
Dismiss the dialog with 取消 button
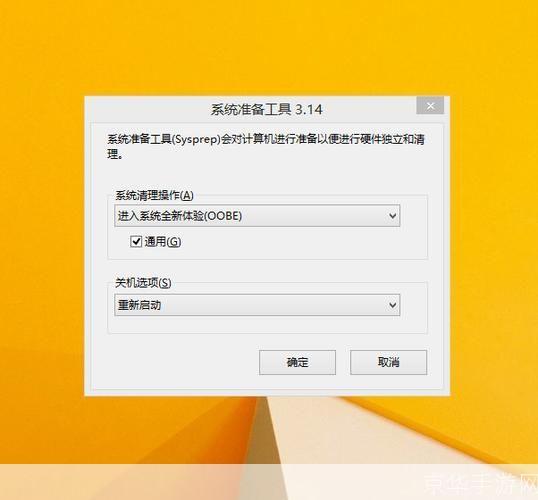[x=388, y=362]
